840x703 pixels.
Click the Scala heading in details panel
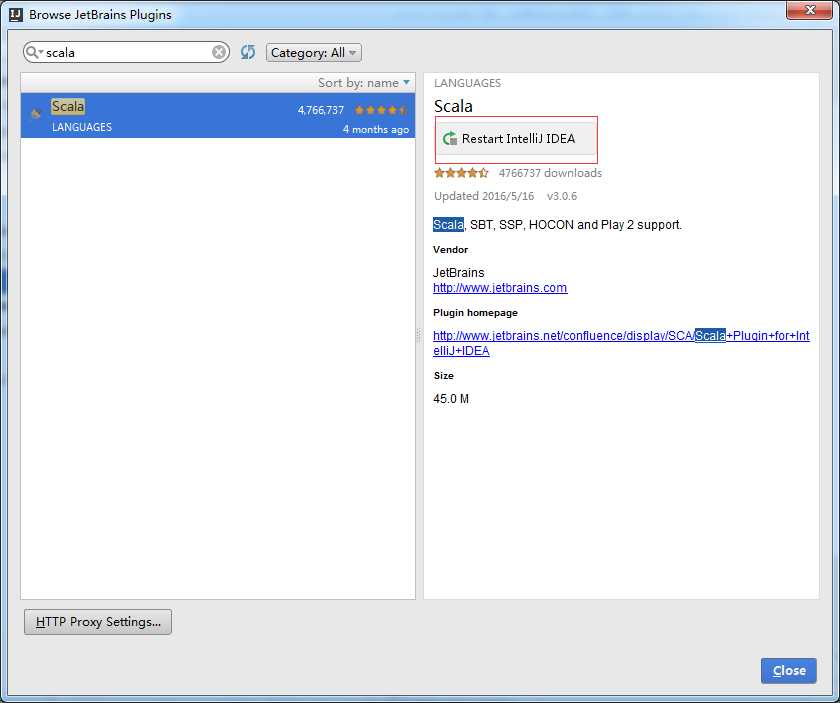453,106
